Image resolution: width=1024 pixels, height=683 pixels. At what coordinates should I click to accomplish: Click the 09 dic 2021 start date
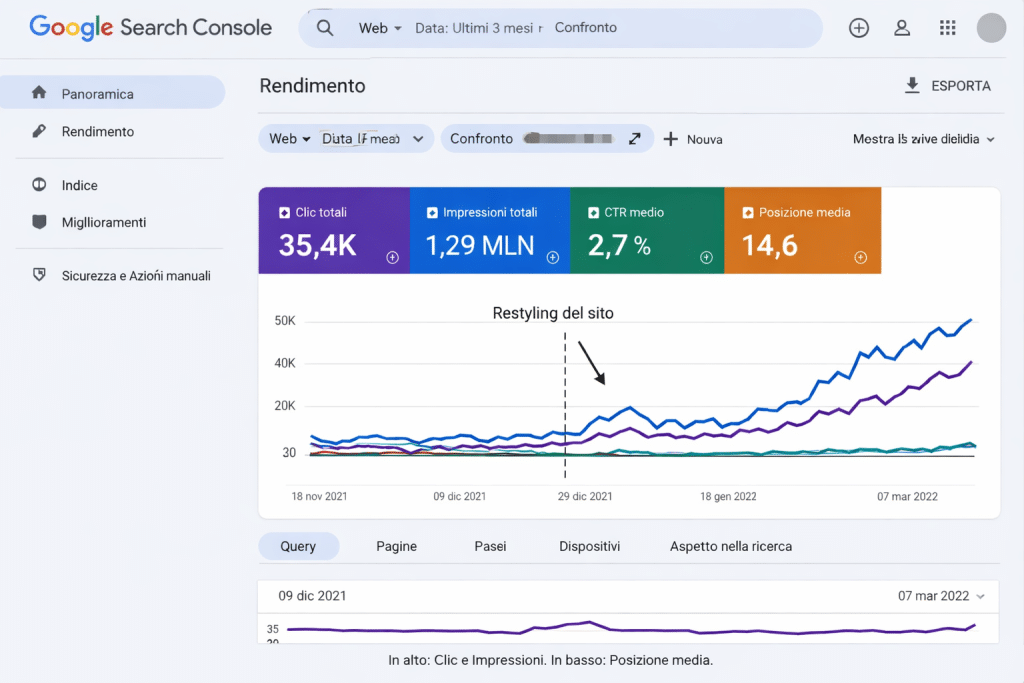(312, 596)
